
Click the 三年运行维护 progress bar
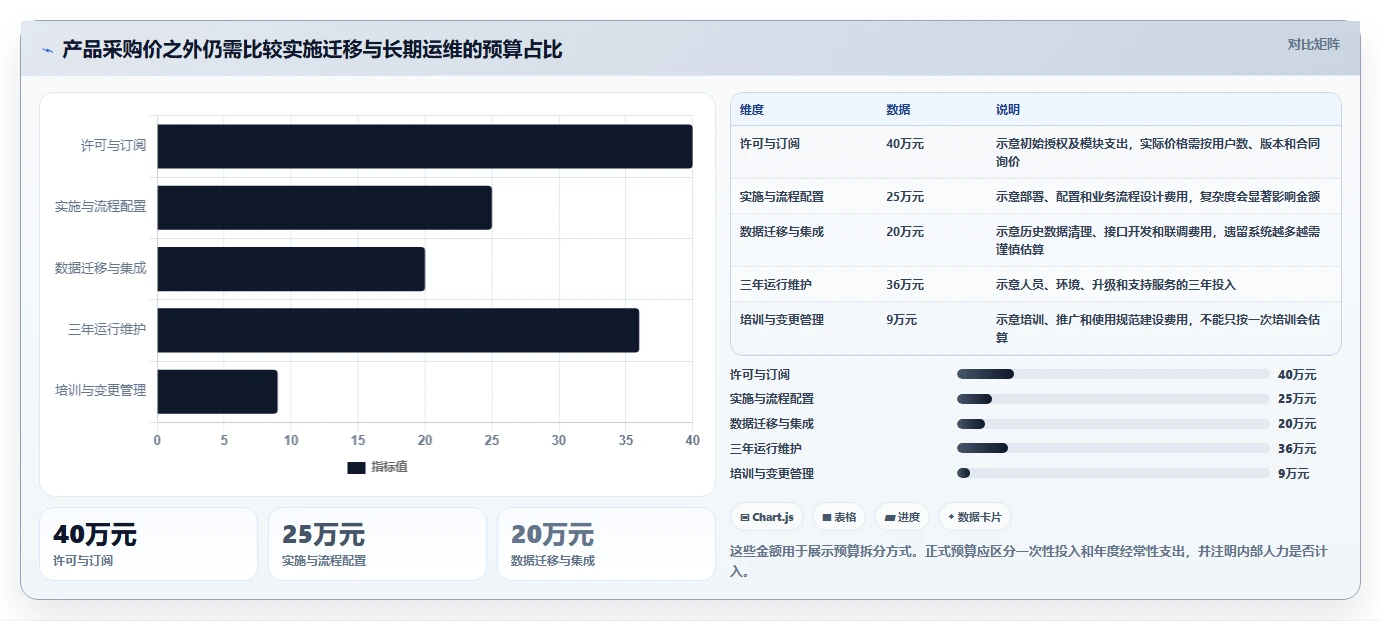click(x=1113, y=448)
